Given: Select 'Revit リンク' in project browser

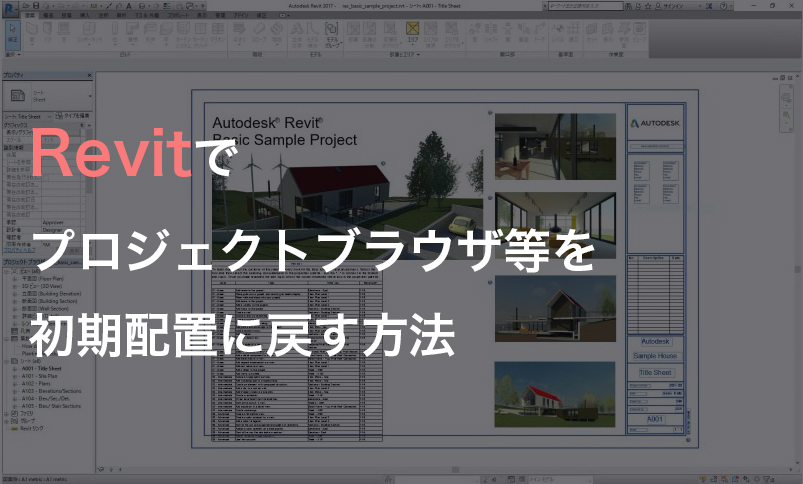Looking at the screenshot, I should tap(32, 428).
